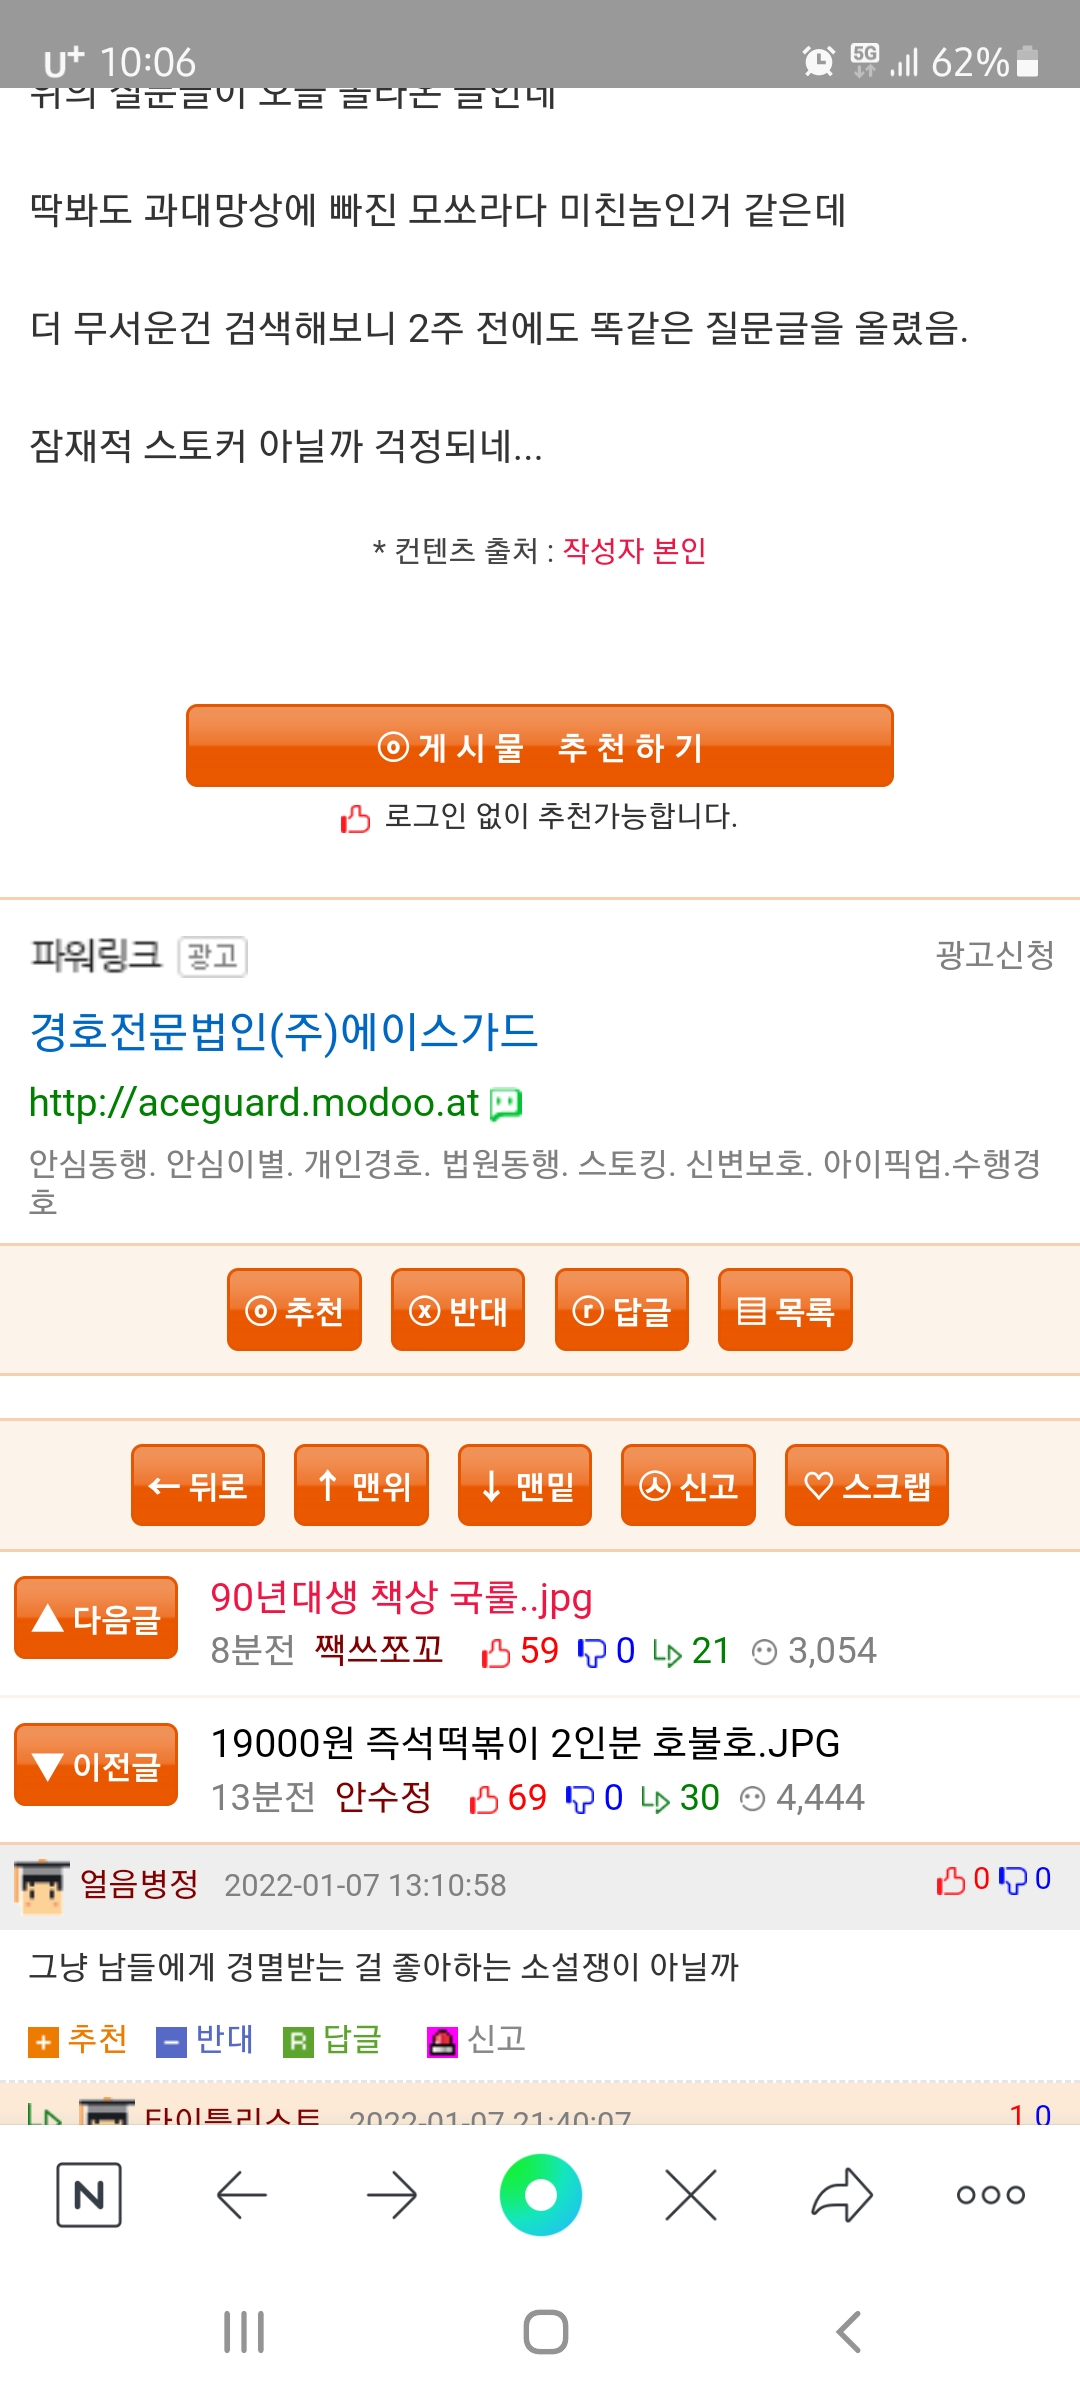Save post using 스크랩 button
The height and width of the screenshot is (2400, 1080).
coord(866,1486)
